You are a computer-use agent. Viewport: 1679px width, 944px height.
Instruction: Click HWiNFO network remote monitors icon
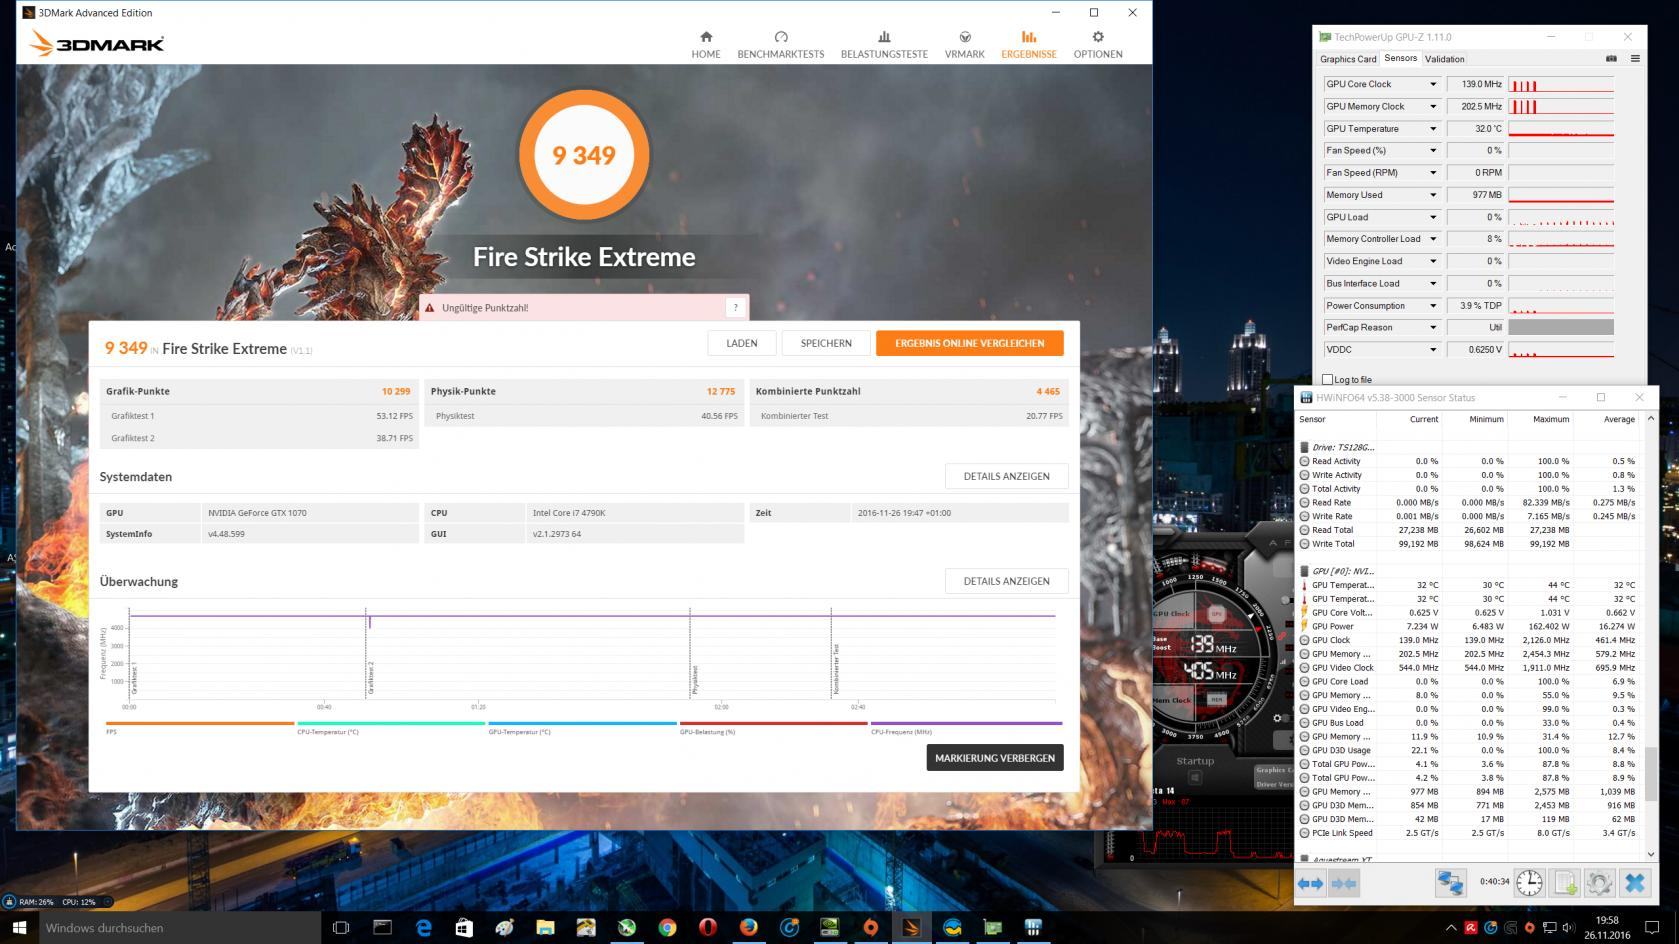pyautogui.click(x=1450, y=883)
